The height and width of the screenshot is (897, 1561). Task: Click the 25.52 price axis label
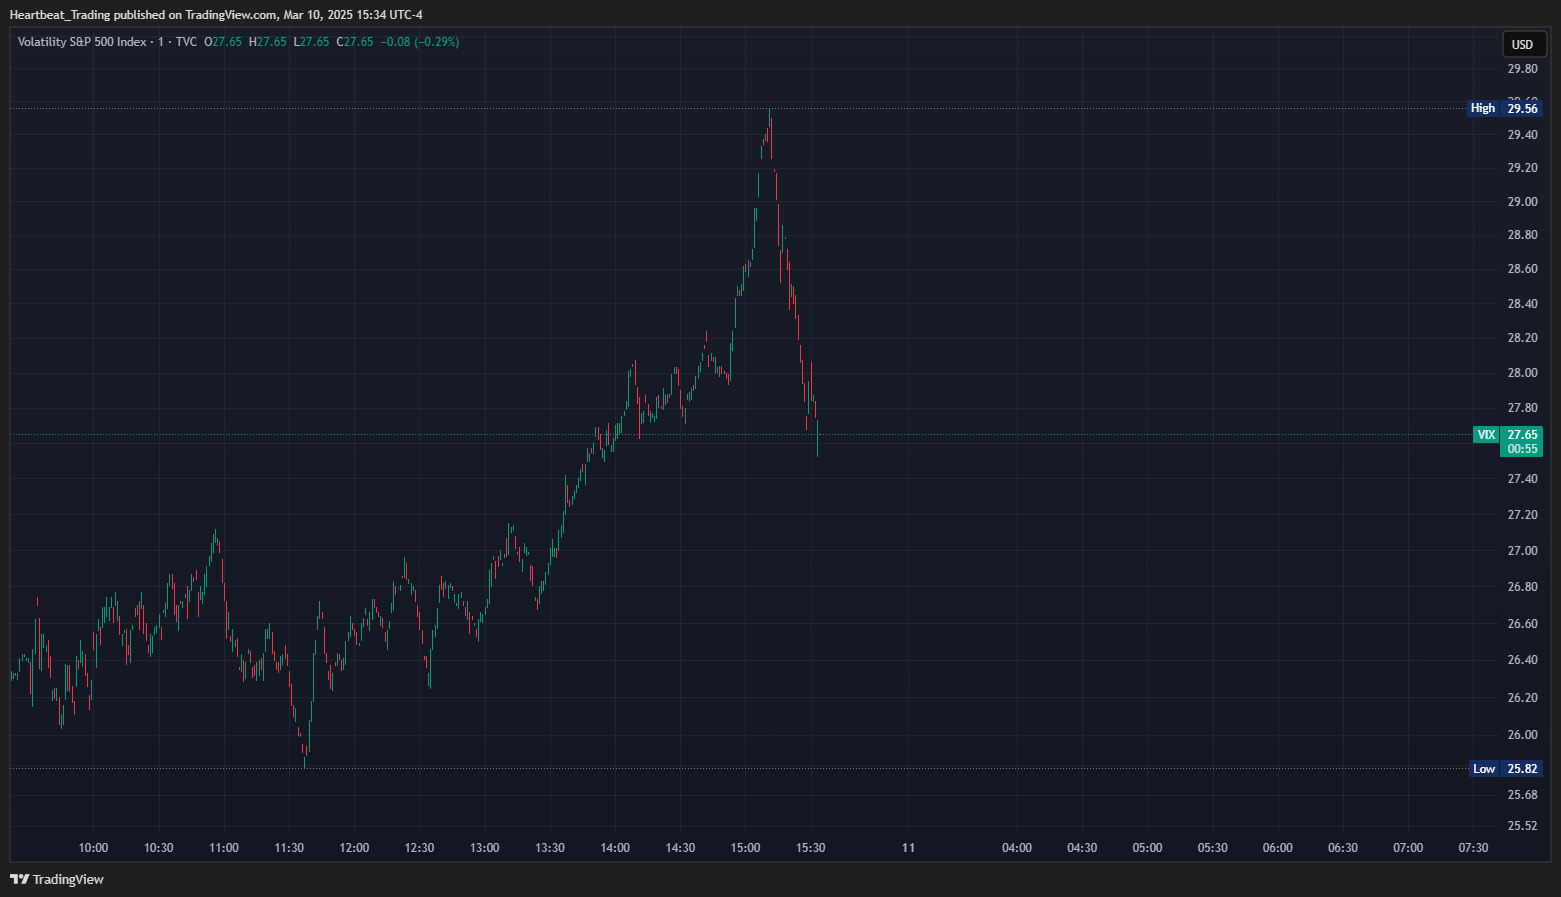pyautogui.click(x=1522, y=826)
